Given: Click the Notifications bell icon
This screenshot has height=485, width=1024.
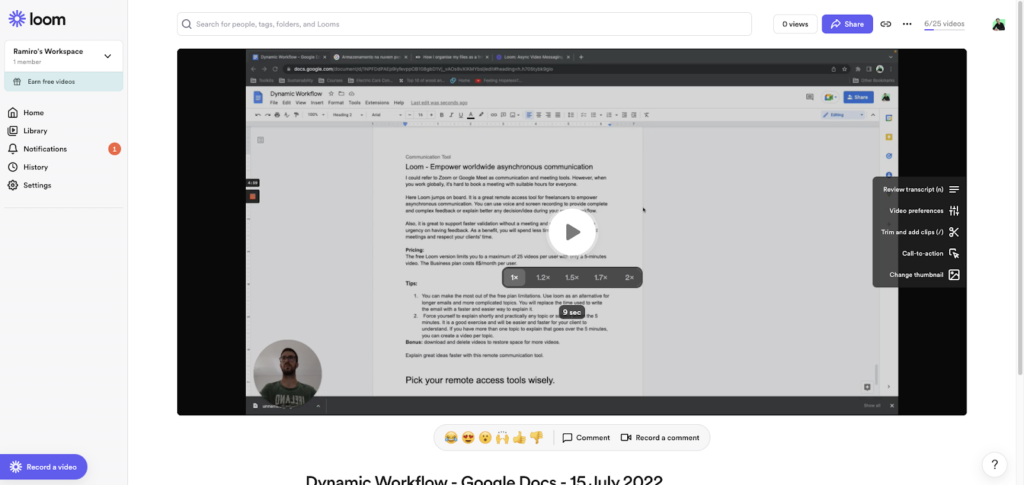Looking at the screenshot, I should click(x=12, y=149).
